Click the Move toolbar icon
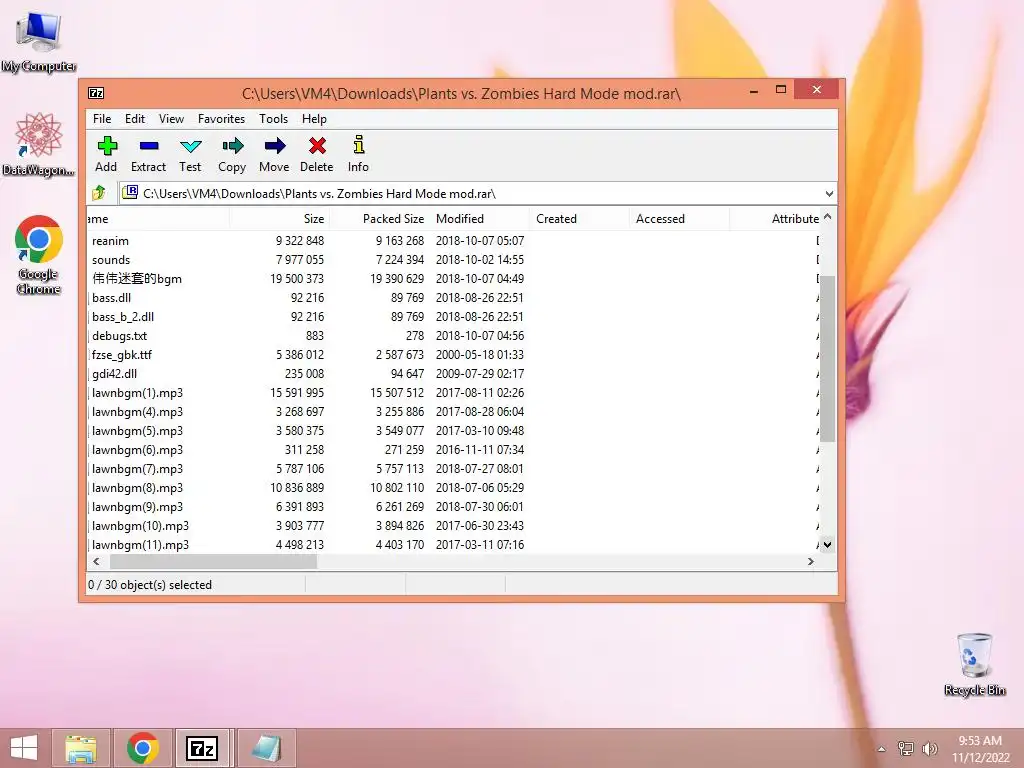This screenshot has width=1024, height=768. 275,146
